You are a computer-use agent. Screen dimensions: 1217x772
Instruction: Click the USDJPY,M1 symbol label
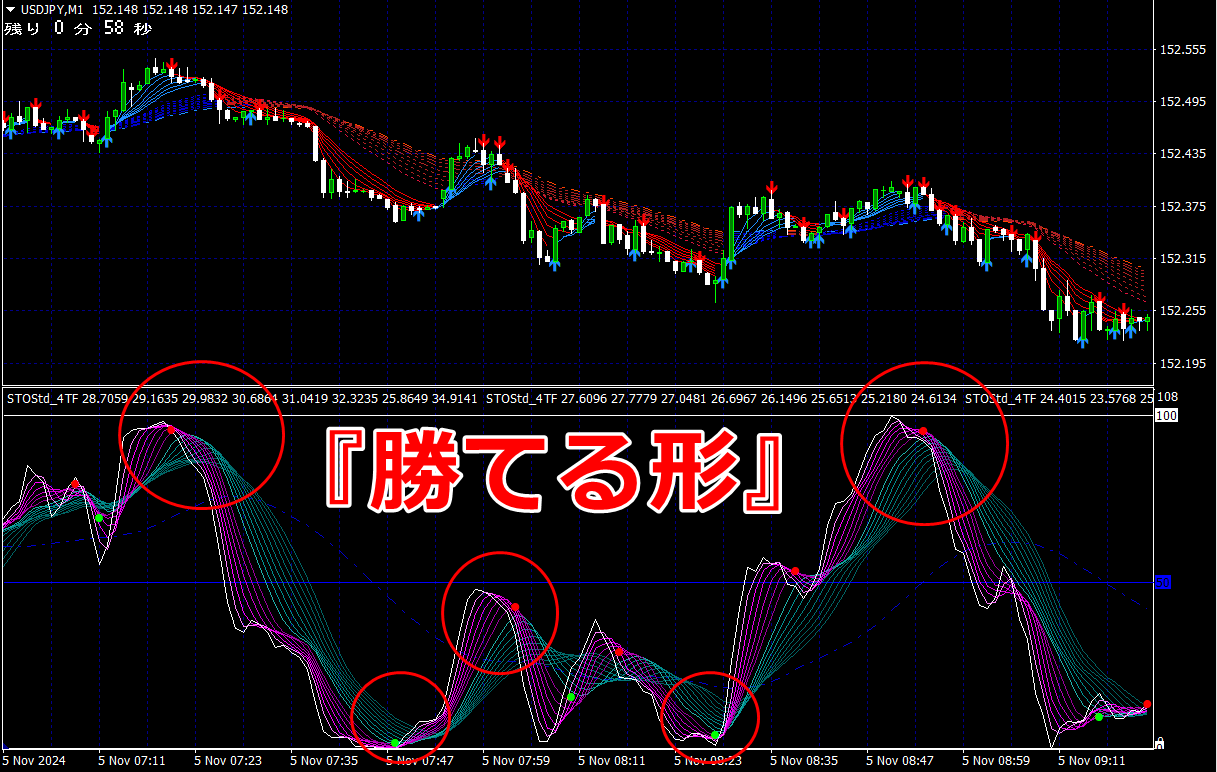tap(51, 9)
